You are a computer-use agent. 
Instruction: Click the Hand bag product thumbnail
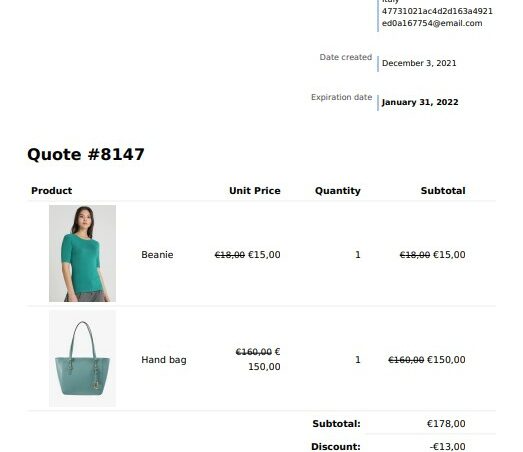pyautogui.click(x=82, y=359)
